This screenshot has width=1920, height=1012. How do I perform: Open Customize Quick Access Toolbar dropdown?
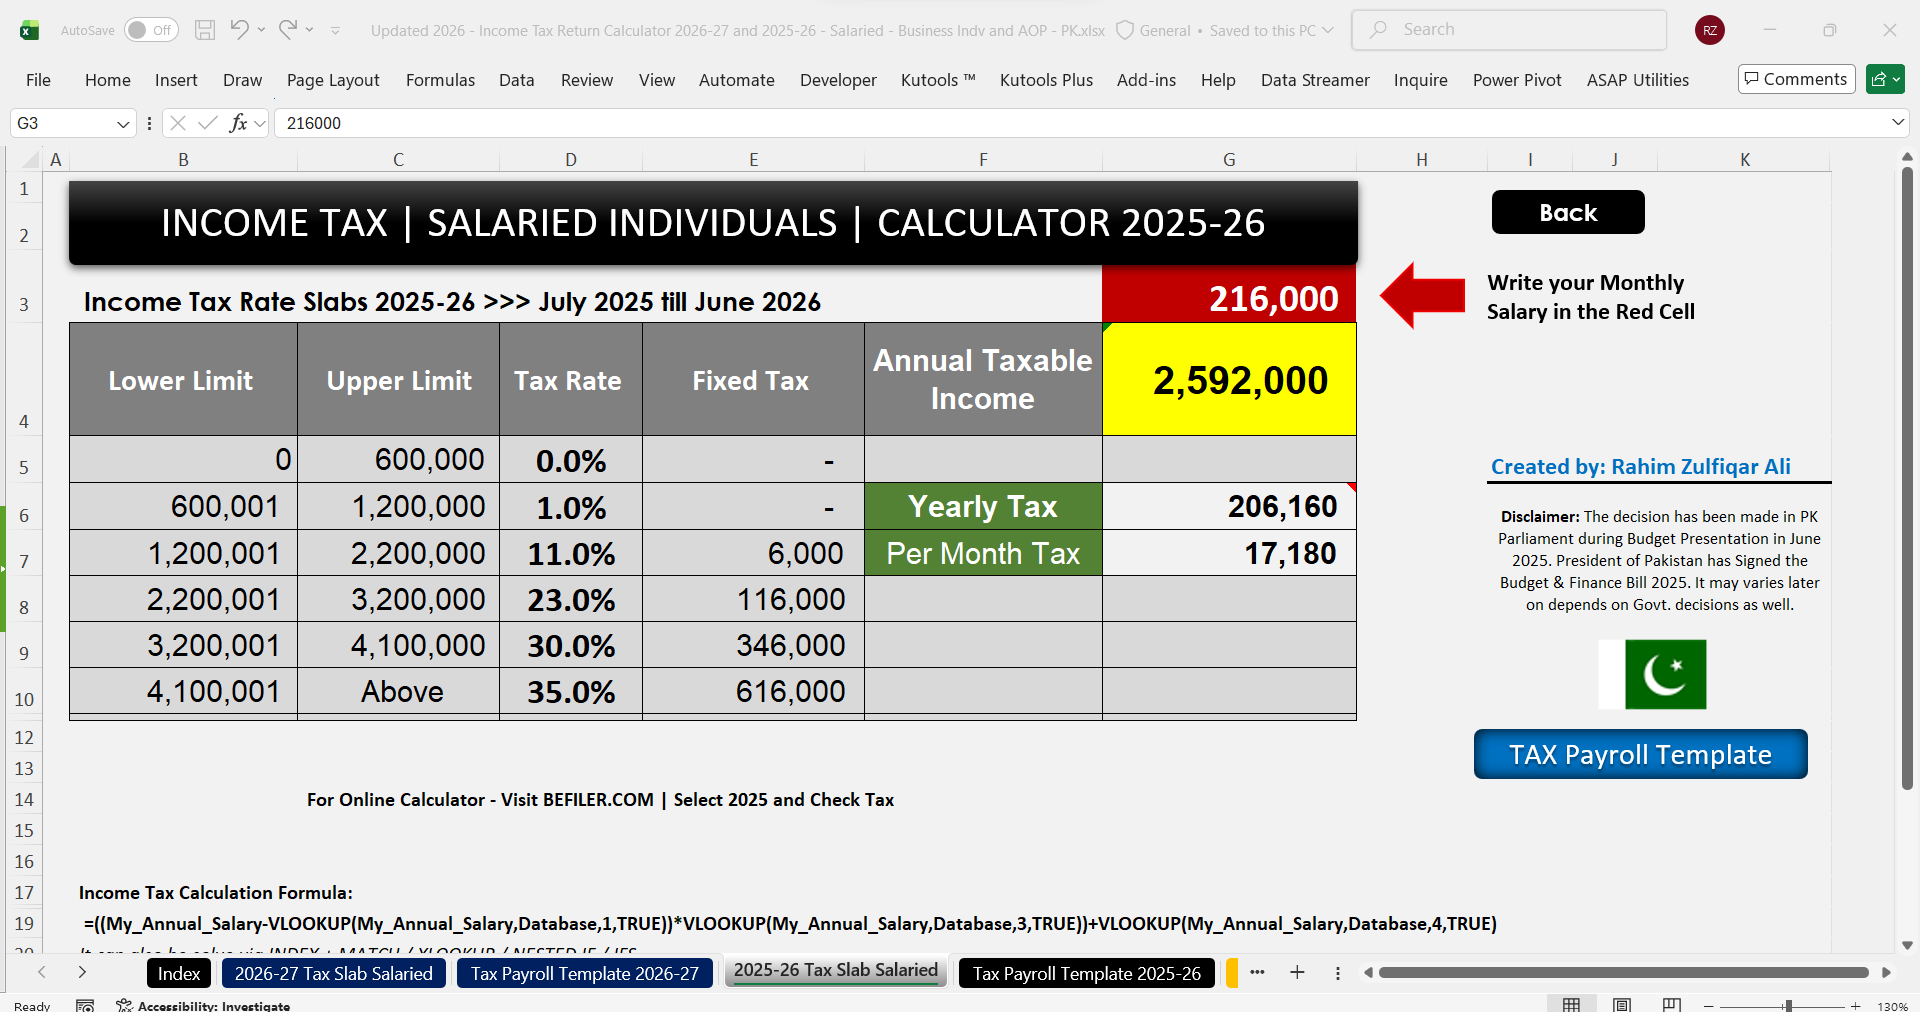(335, 31)
